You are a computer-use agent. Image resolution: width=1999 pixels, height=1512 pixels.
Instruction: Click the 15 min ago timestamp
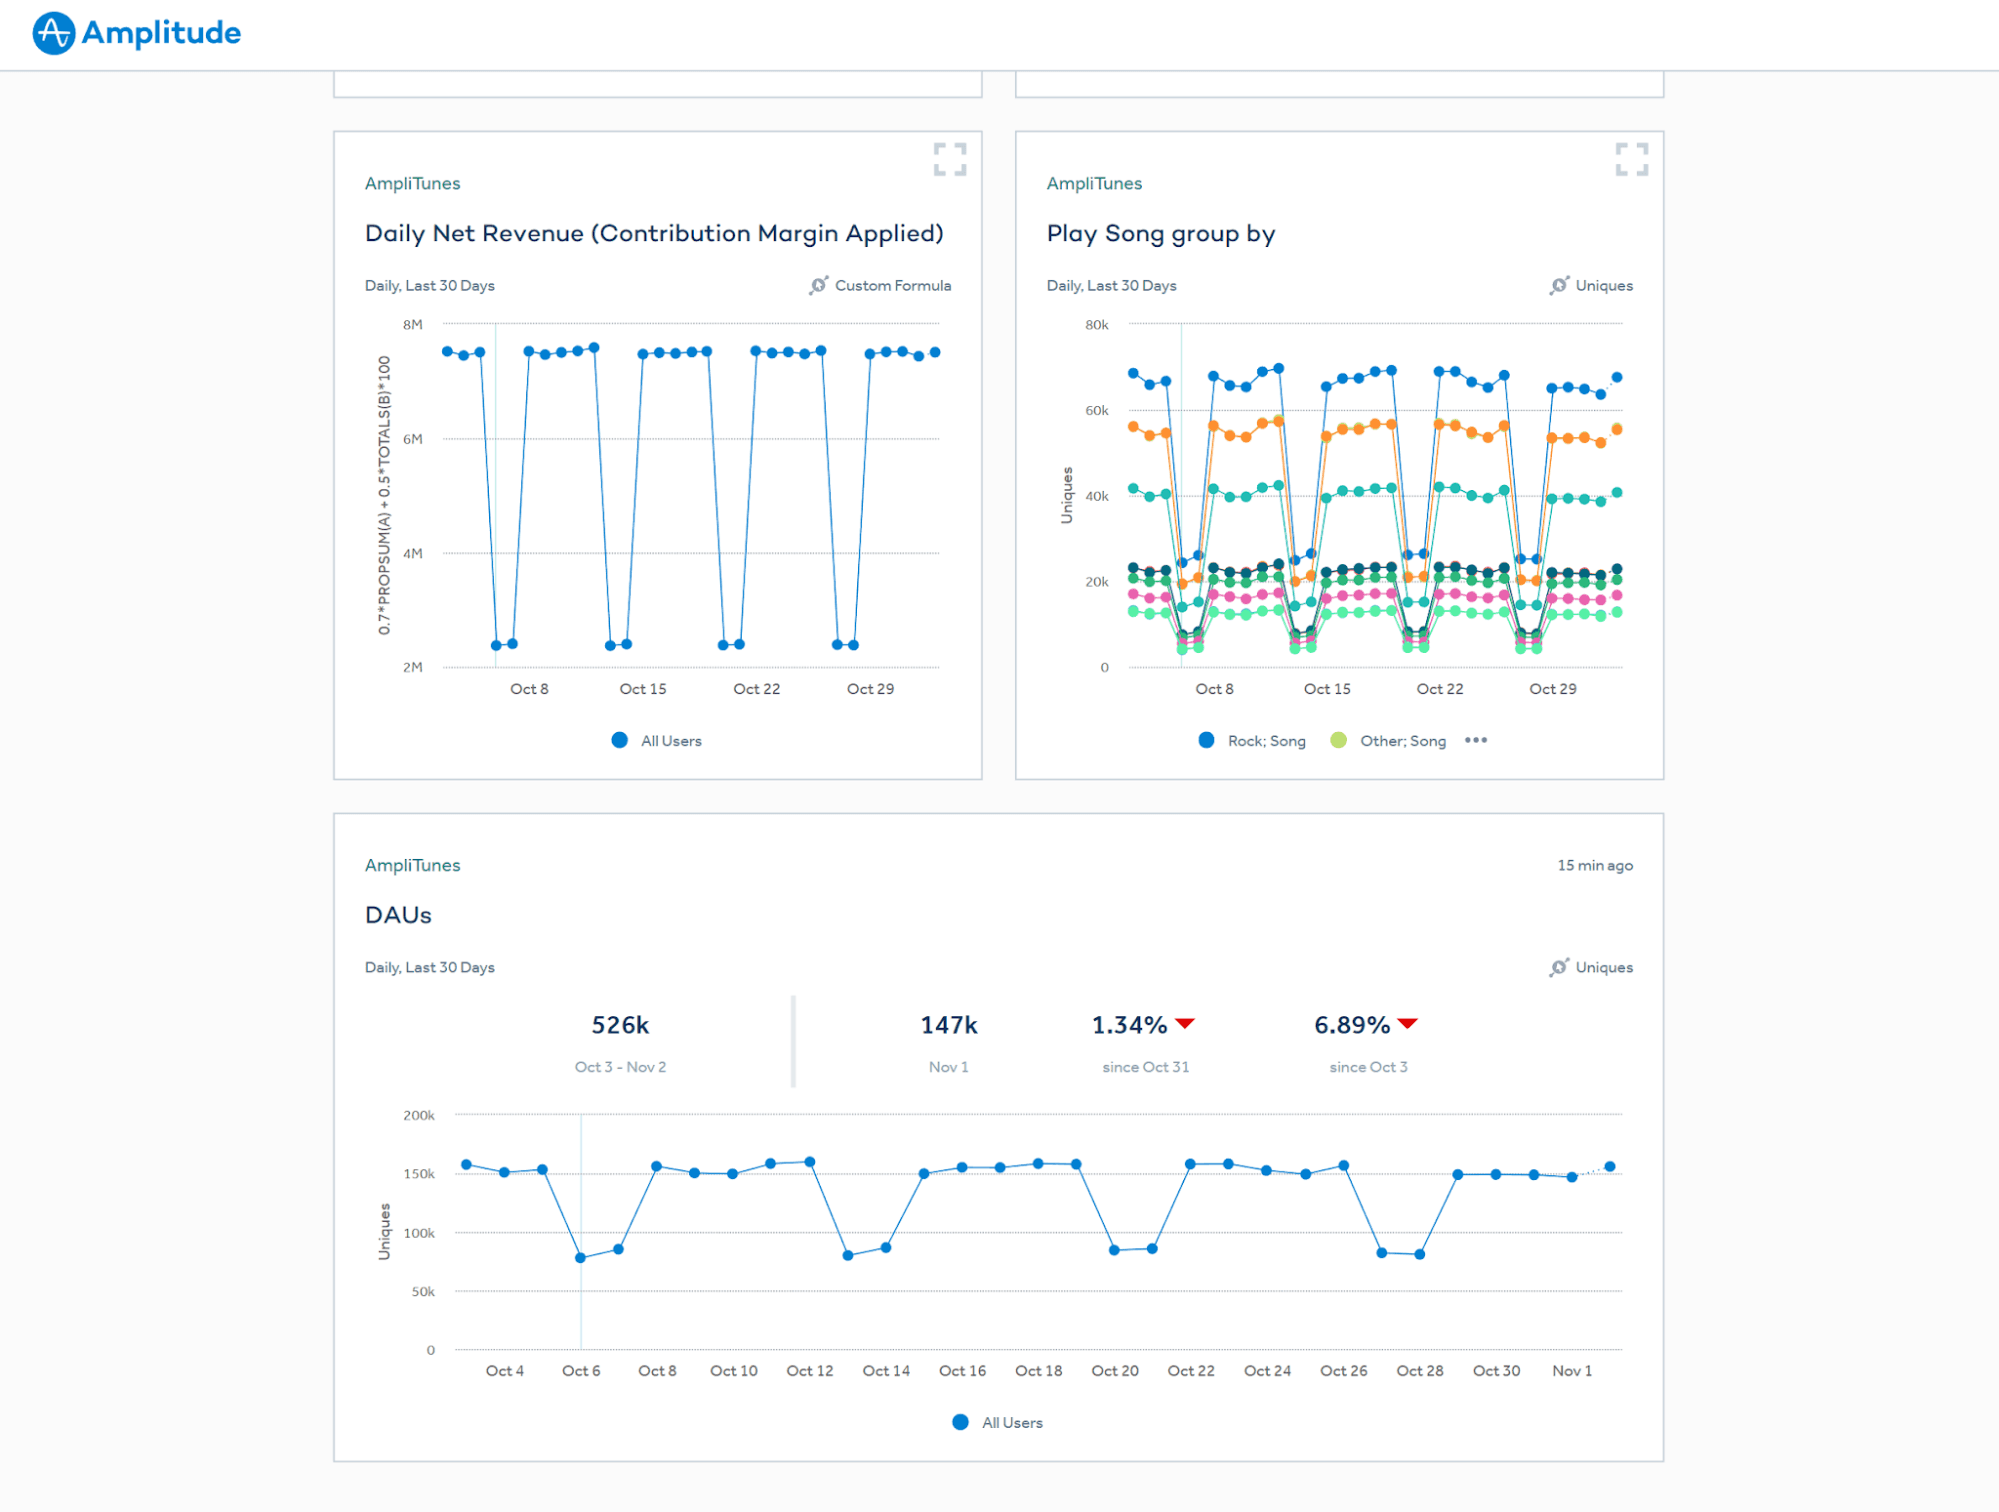(1595, 865)
